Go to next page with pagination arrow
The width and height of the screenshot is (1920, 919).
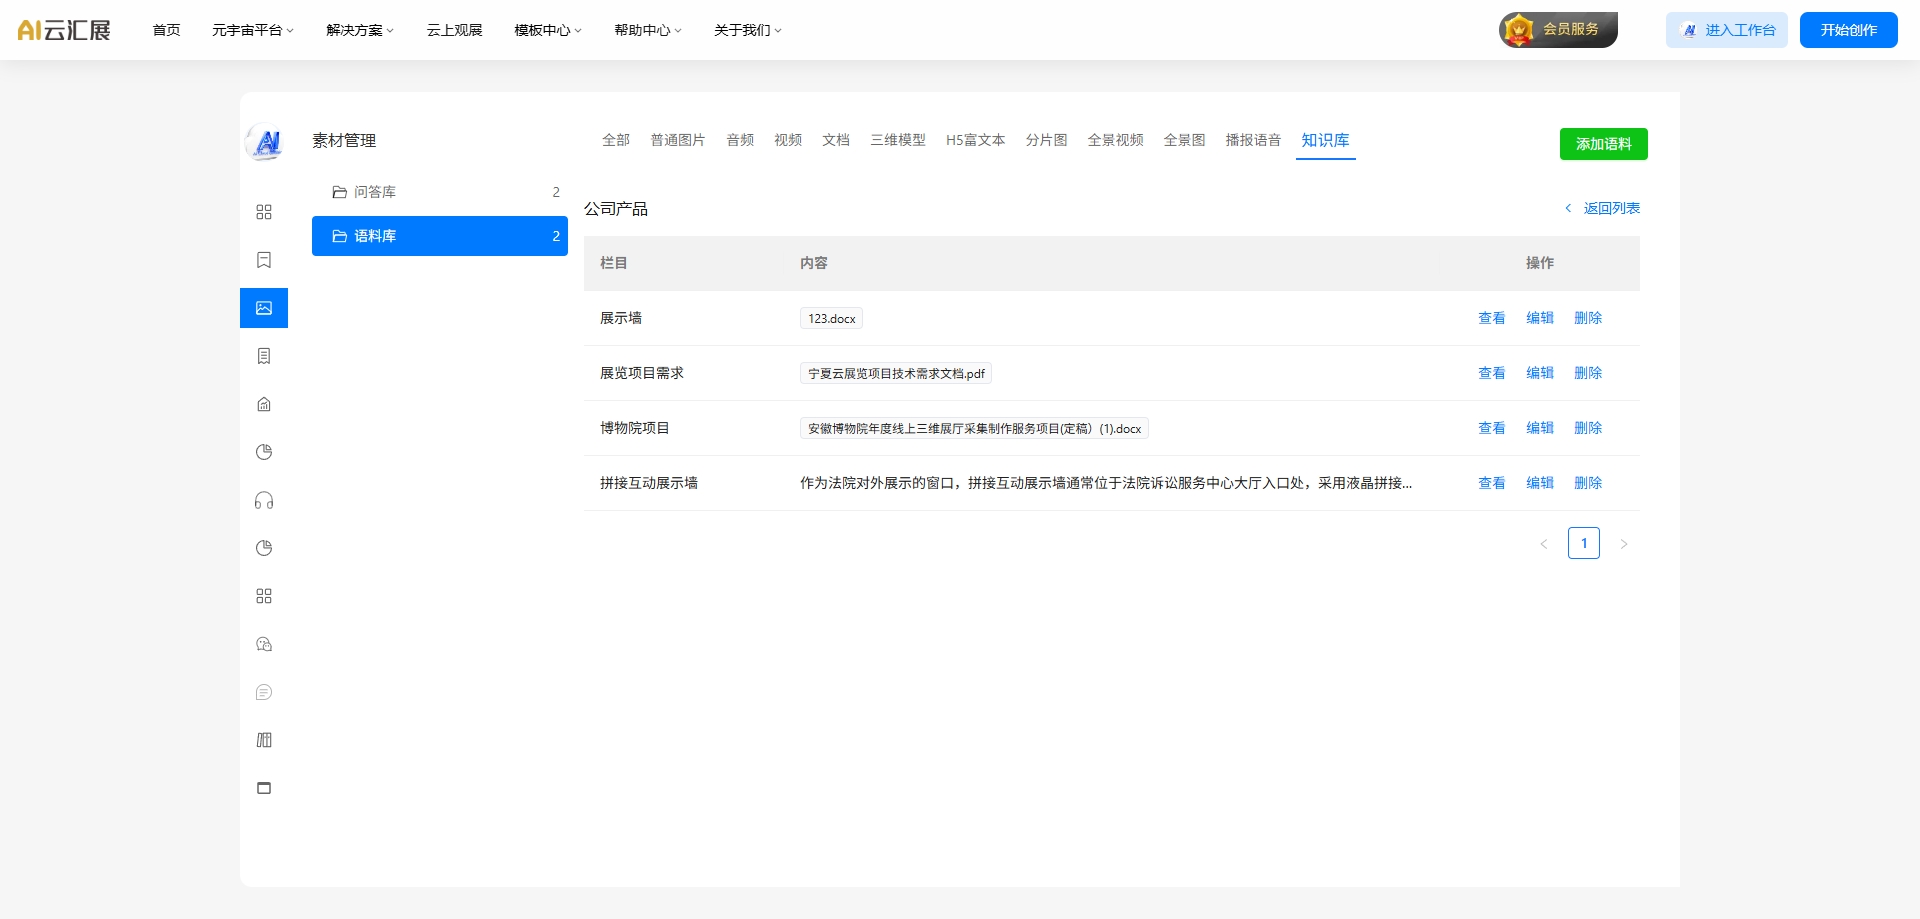coord(1623,544)
